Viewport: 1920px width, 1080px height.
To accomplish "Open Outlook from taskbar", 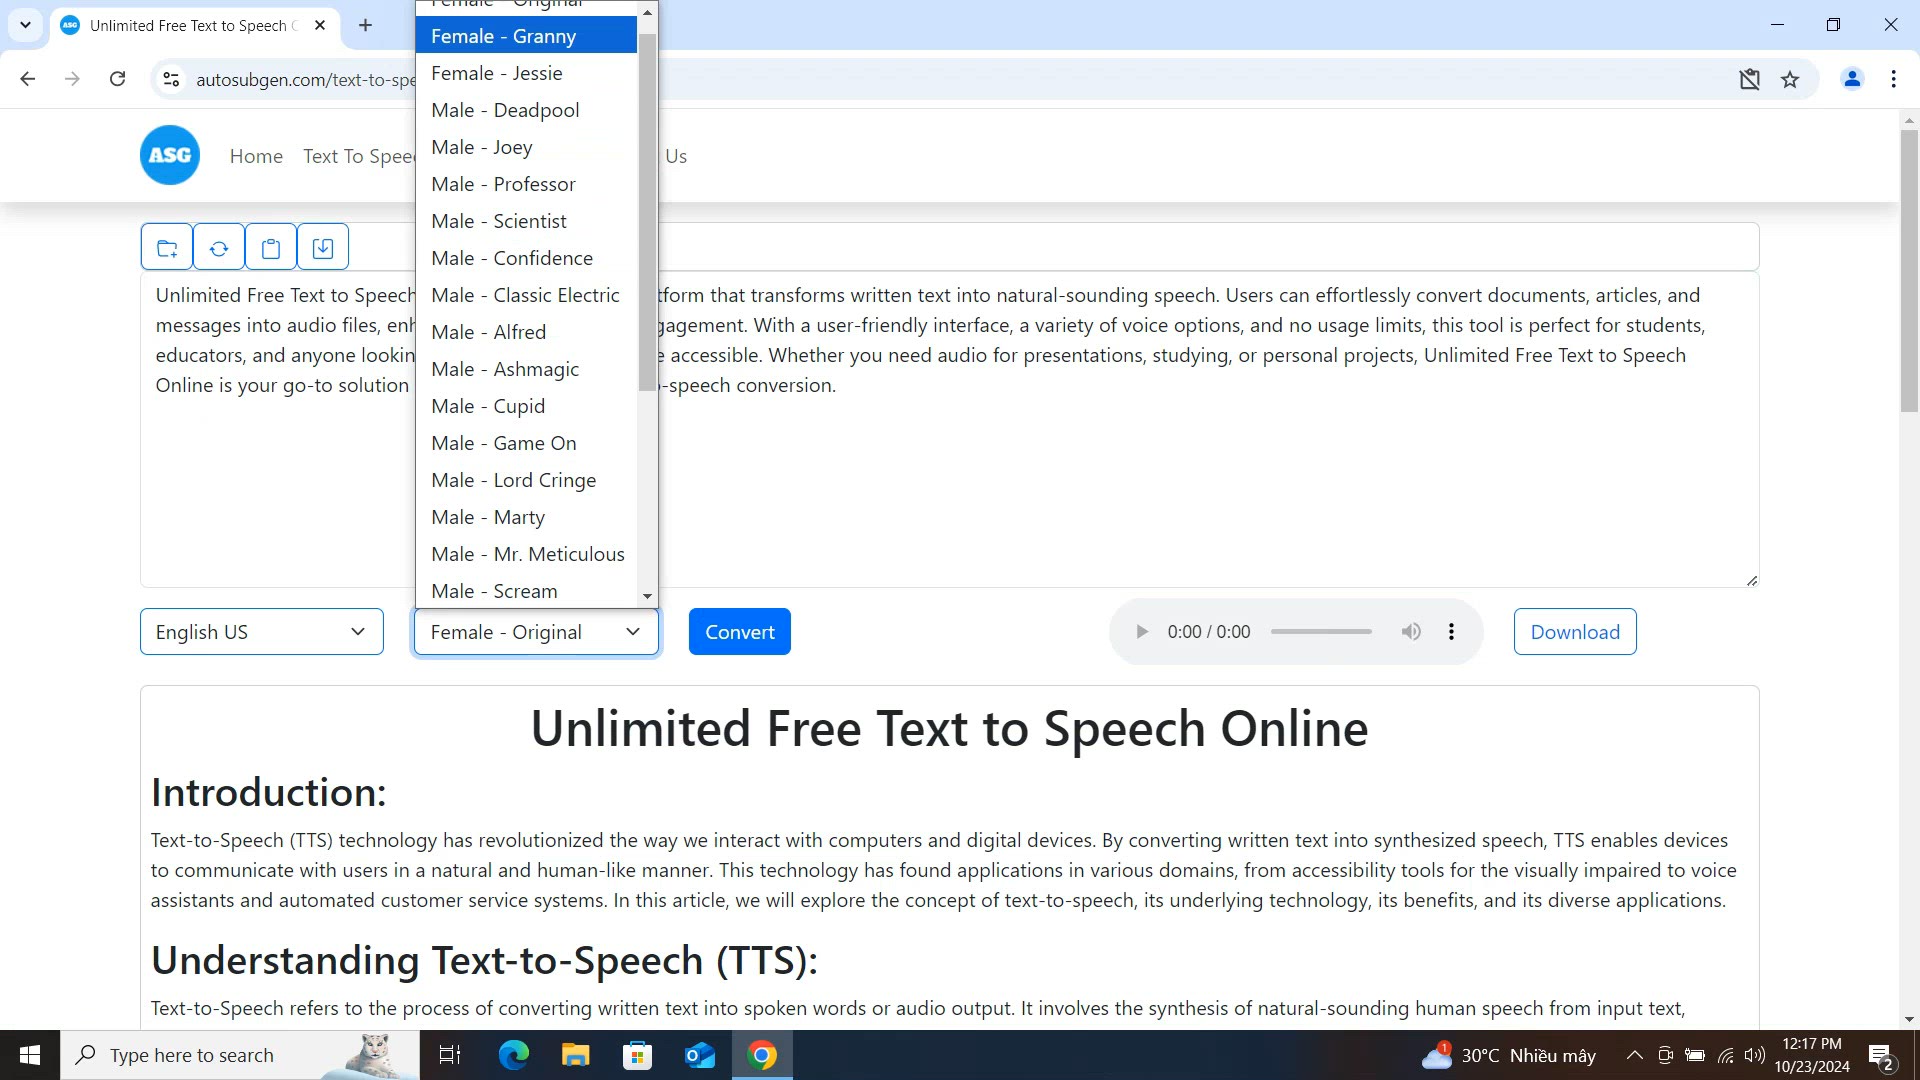I will pos(700,1055).
